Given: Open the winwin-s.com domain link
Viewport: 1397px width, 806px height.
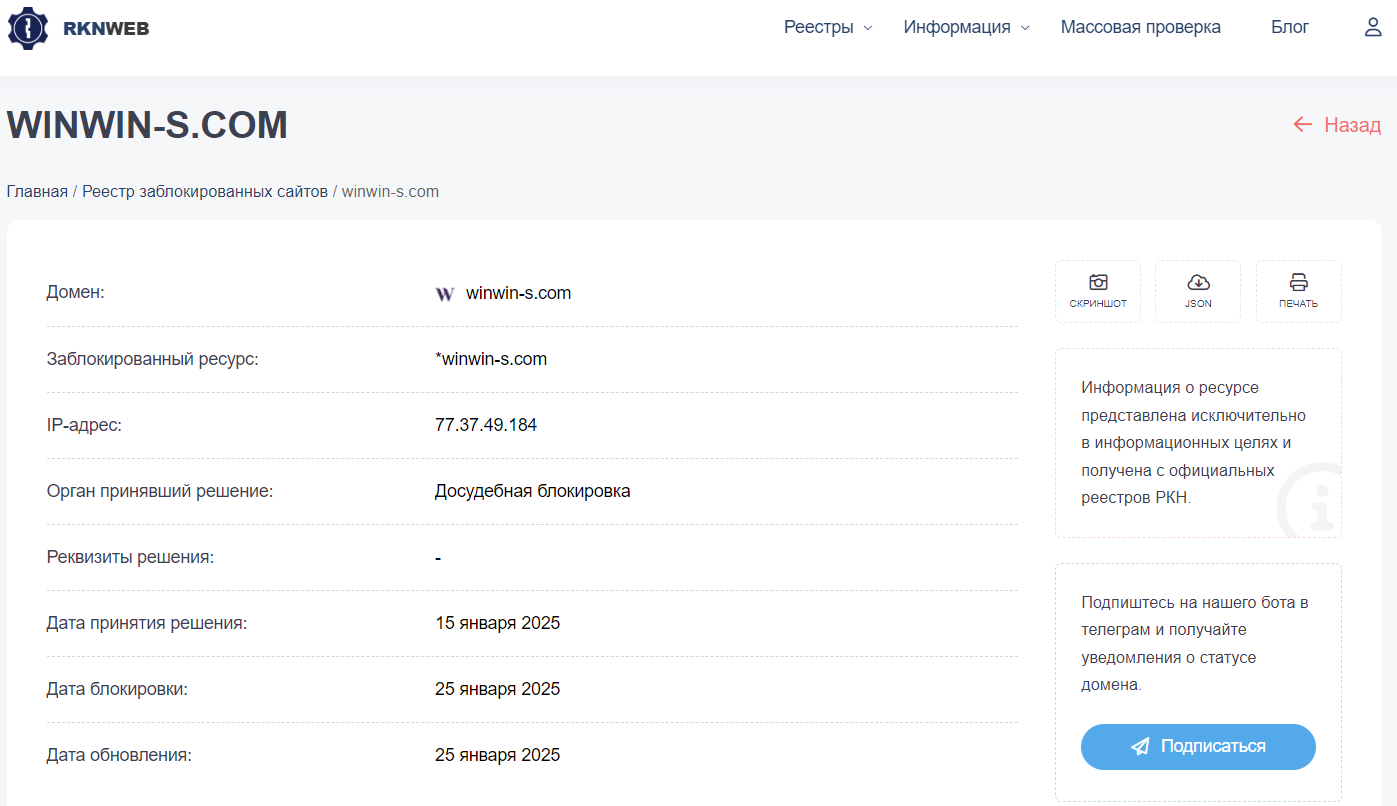Looking at the screenshot, I should pyautogui.click(x=518, y=293).
